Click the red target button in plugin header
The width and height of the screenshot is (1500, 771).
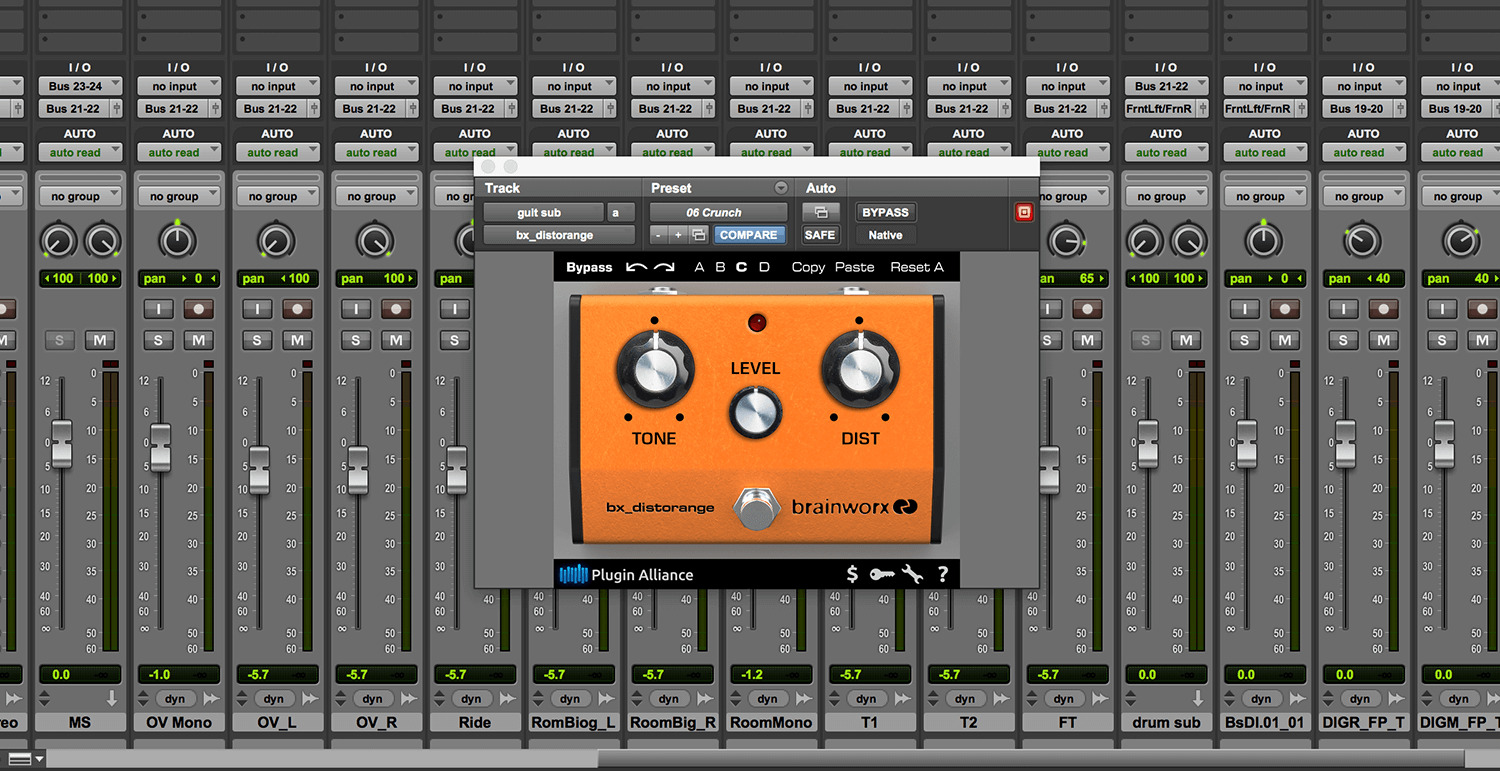click(1023, 212)
